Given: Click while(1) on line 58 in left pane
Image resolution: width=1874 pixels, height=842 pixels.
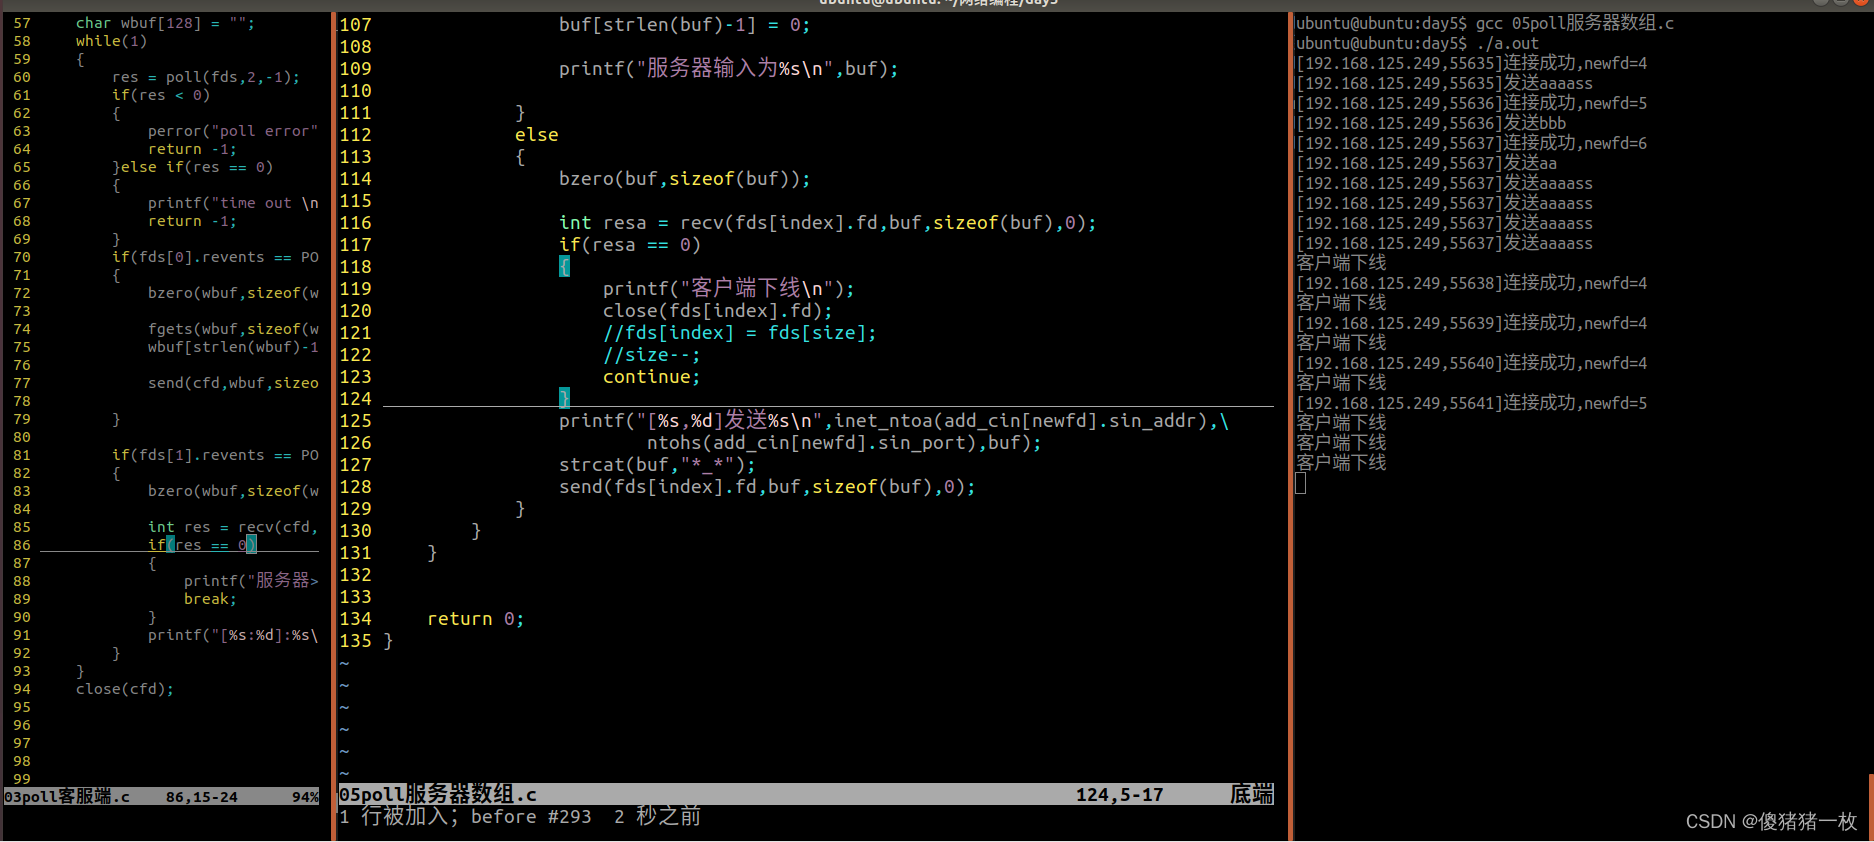Looking at the screenshot, I should click(x=111, y=41).
